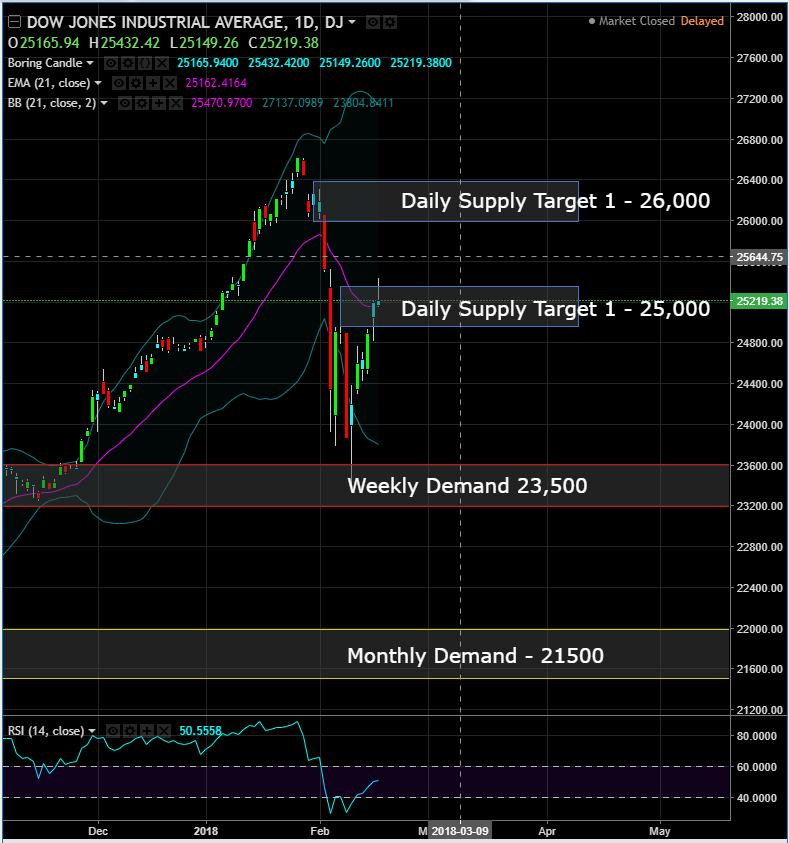This screenshot has height=843, width=789.
Task: Select the Weekly Demand 23,500 zone
Action: (366, 485)
